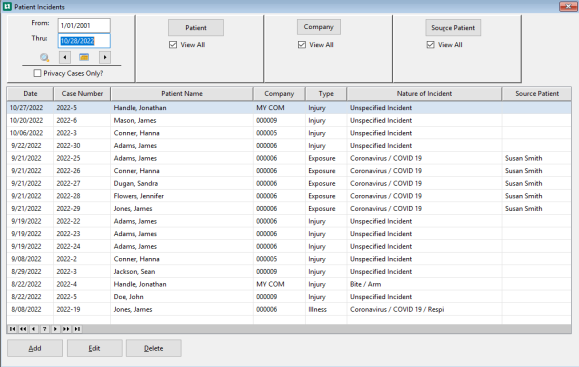This screenshot has width=579, height=367.
Task: Sort by Company column header
Action: 279,94
